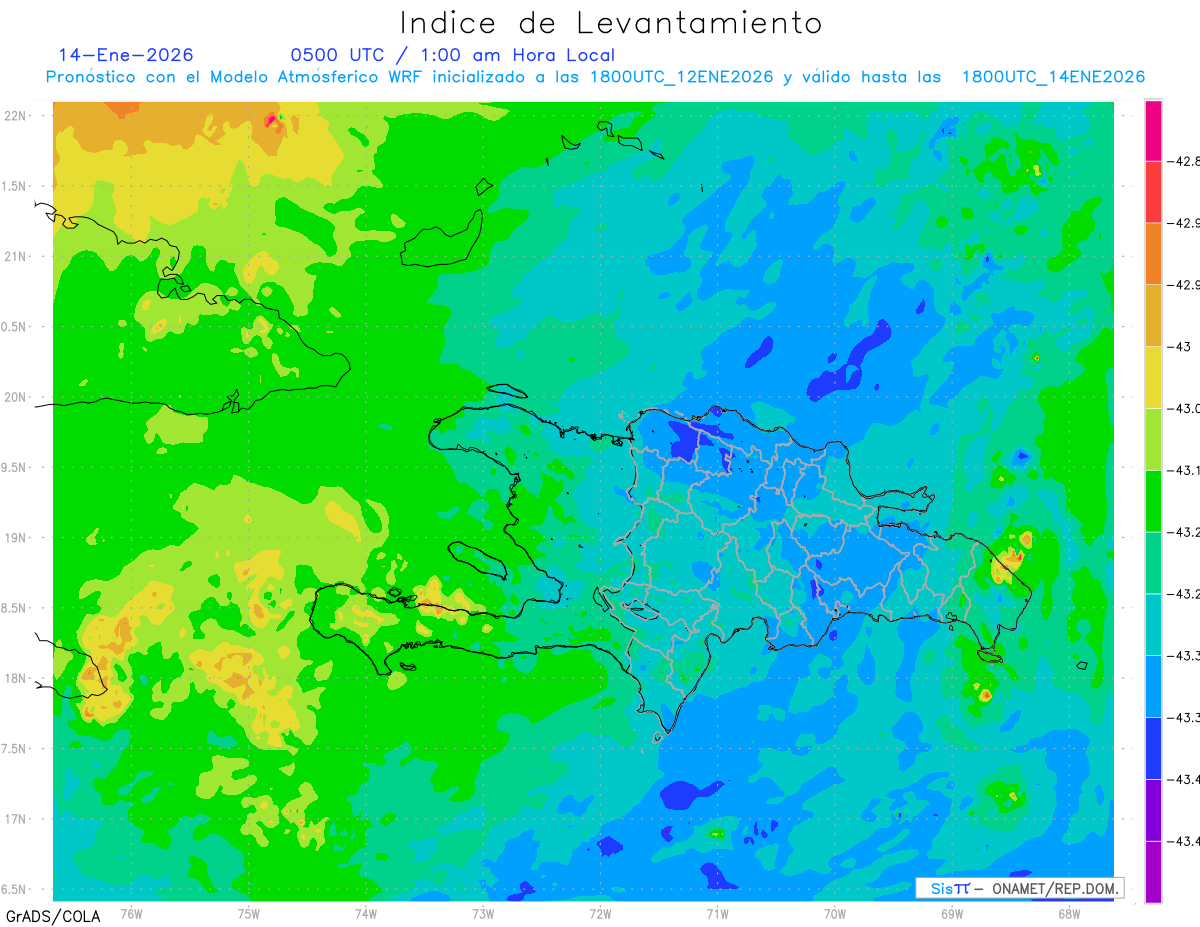The height and width of the screenshot is (927, 1200).
Task: Click the title 'Indice de Levantamiento'
Action: pyautogui.click(x=611, y=23)
